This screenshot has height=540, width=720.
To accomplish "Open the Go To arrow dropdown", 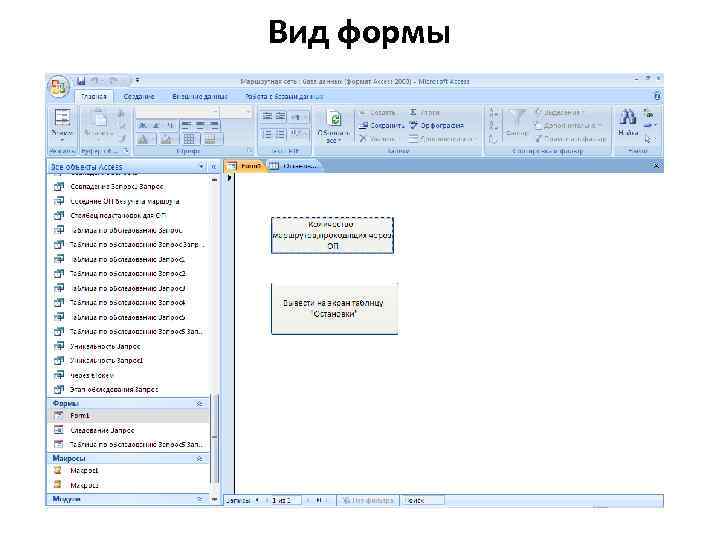I will pos(649,125).
